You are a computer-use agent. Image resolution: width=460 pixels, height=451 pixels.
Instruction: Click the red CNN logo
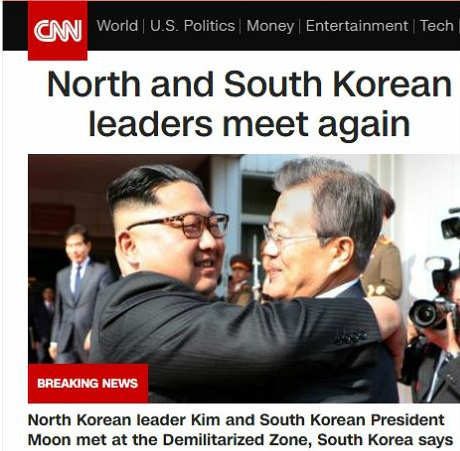58,31
